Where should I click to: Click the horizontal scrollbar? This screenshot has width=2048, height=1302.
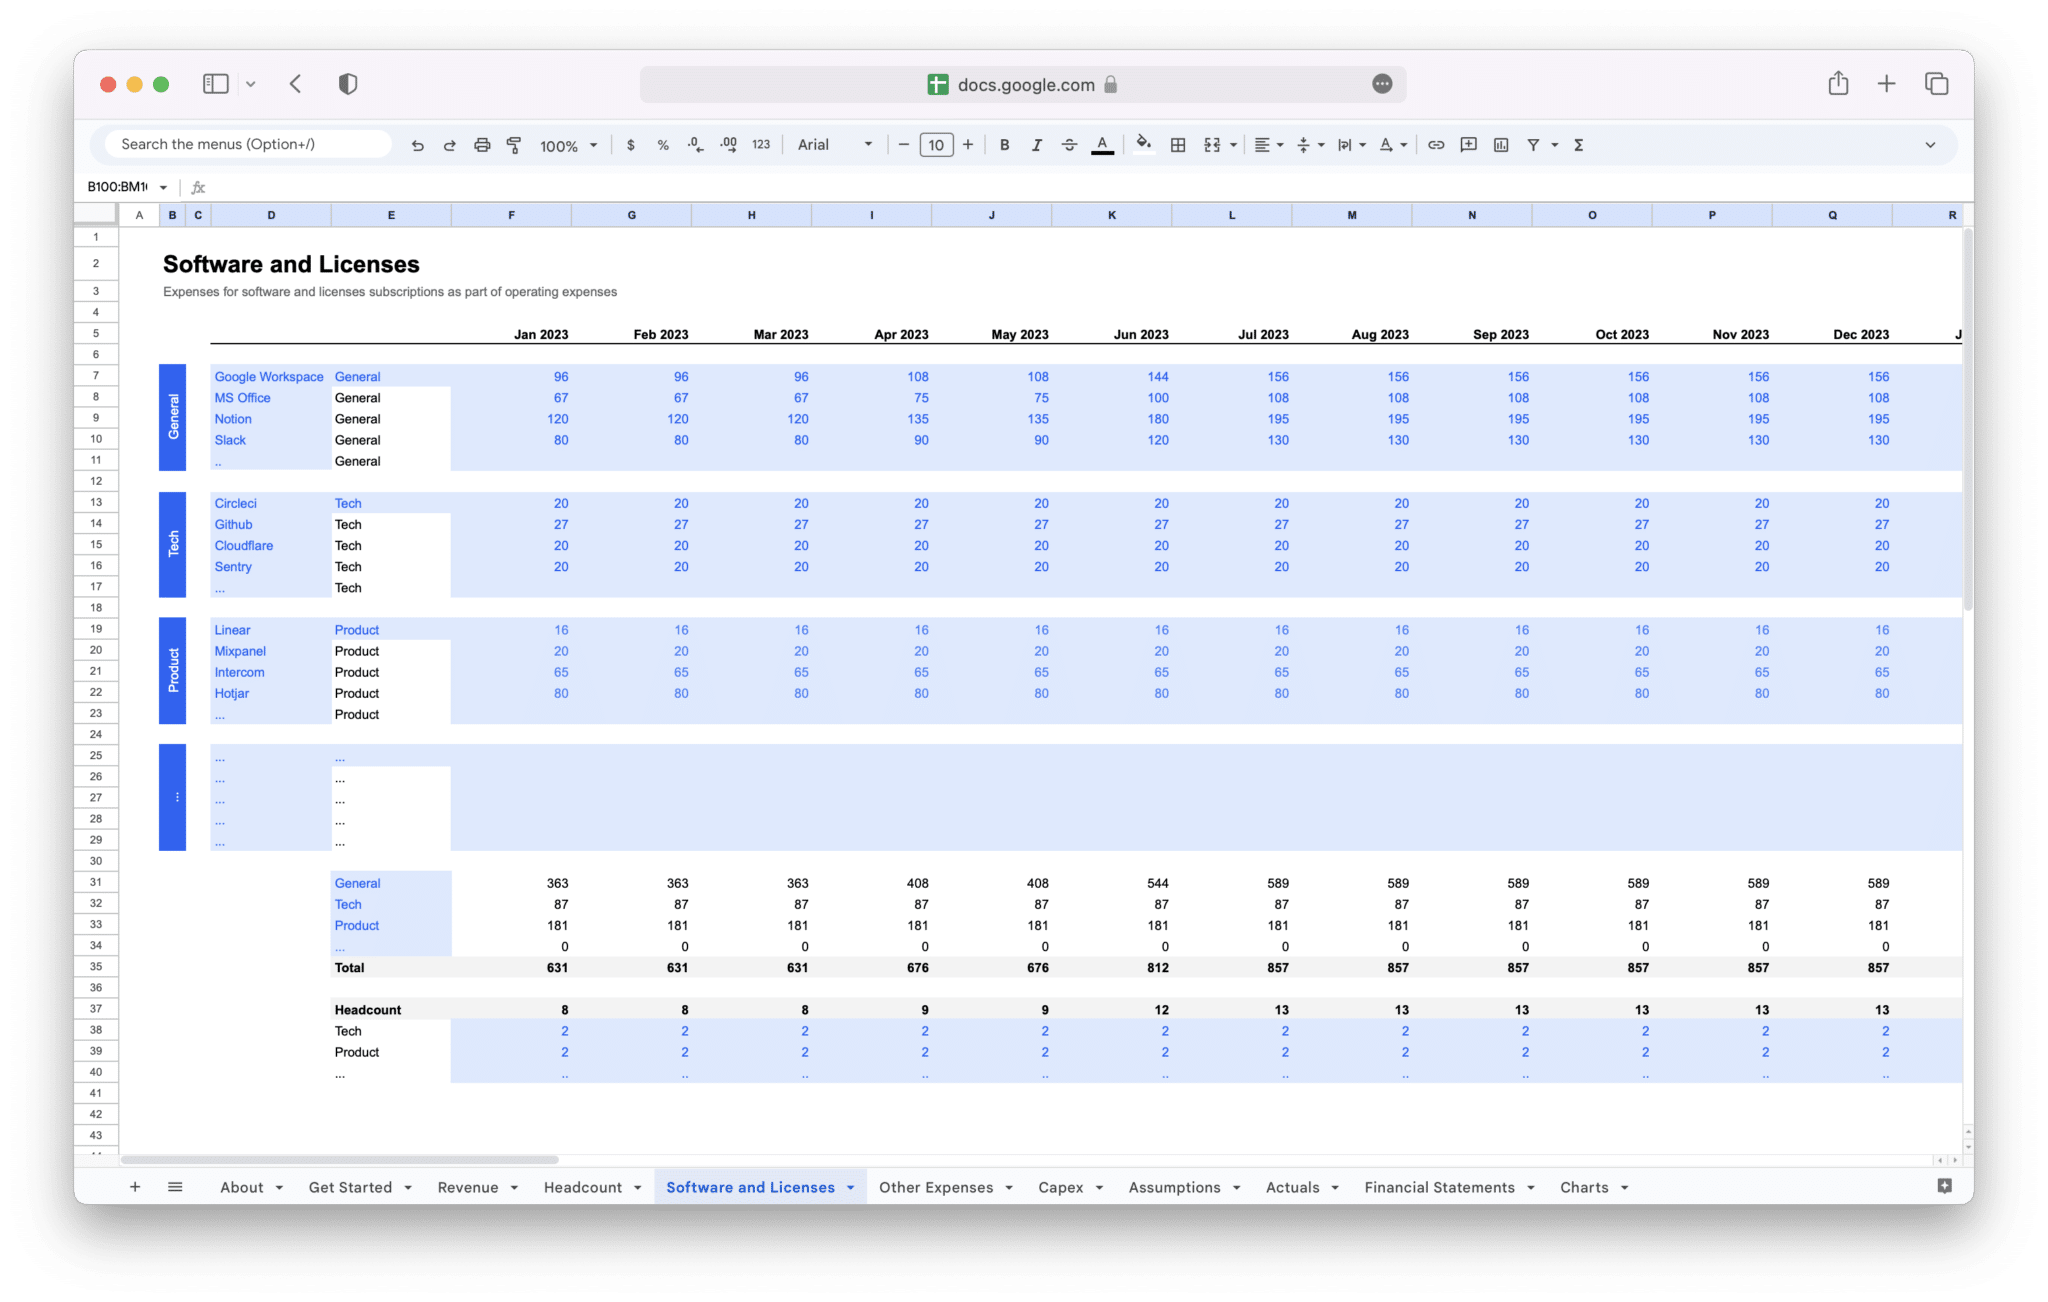pyautogui.click(x=339, y=1160)
